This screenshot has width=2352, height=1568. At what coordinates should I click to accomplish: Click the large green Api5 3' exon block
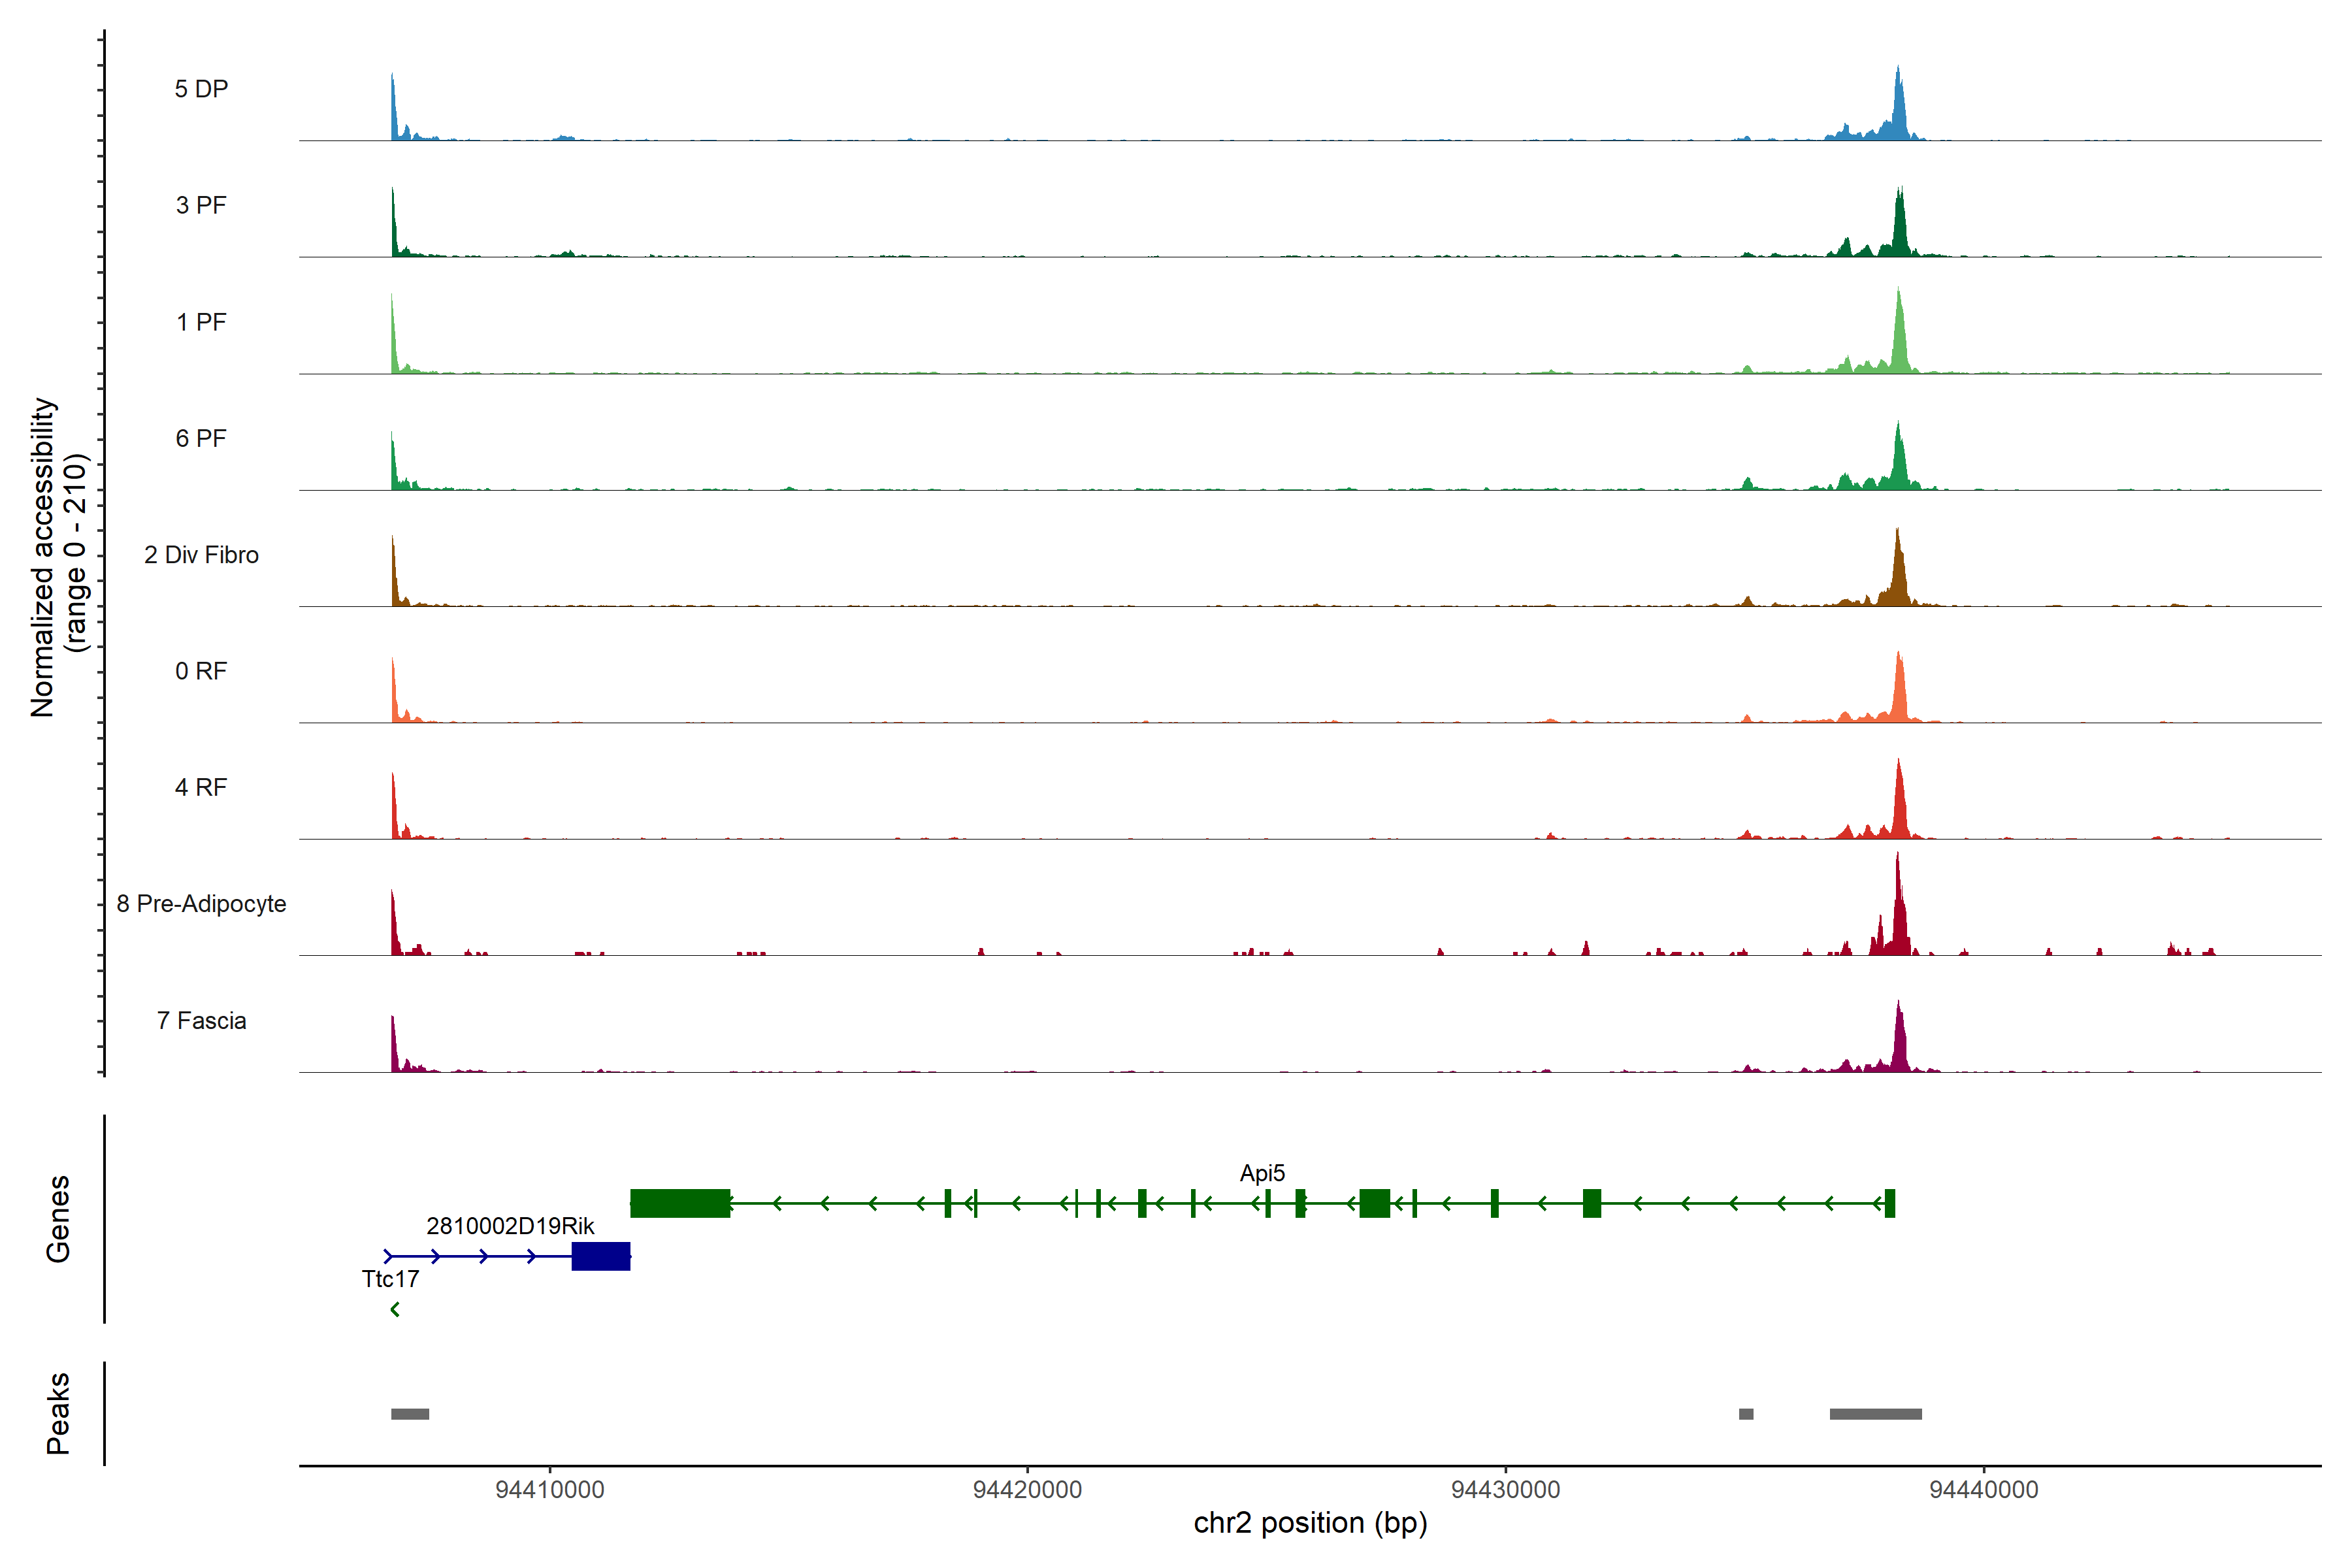pos(680,1203)
